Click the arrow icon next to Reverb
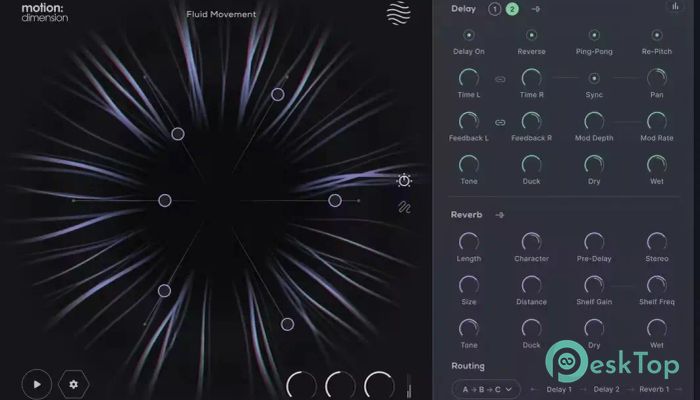 (499, 214)
